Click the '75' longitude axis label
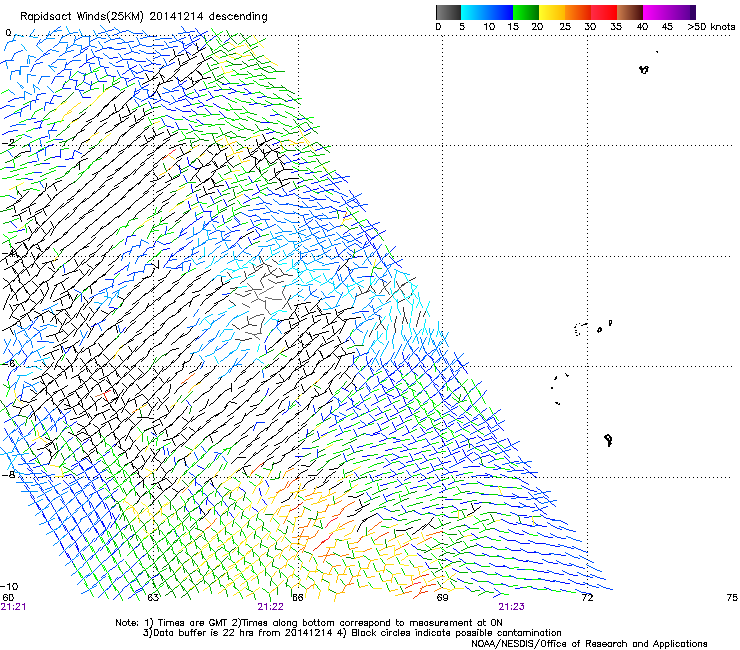 click(x=732, y=598)
